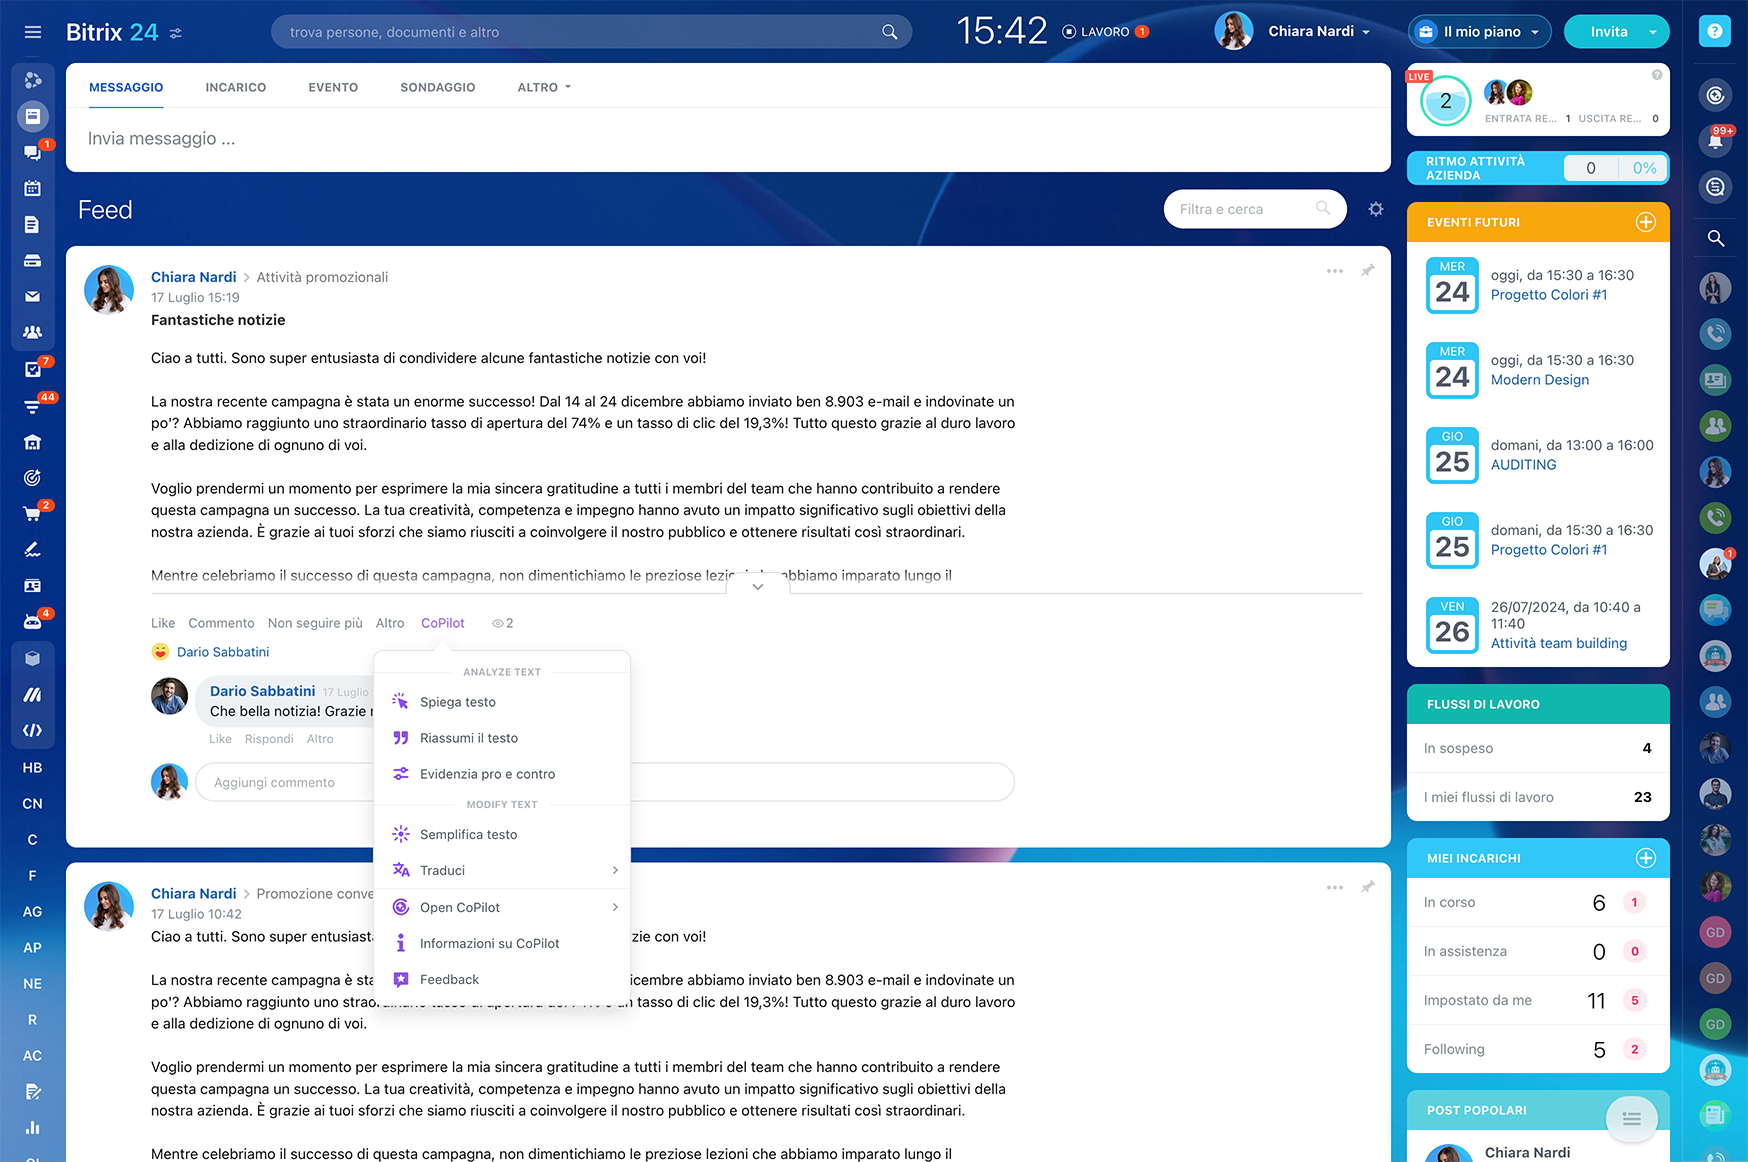The width and height of the screenshot is (1748, 1162).
Task: Click the blue help question mark icon
Action: [x=1714, y=32]
